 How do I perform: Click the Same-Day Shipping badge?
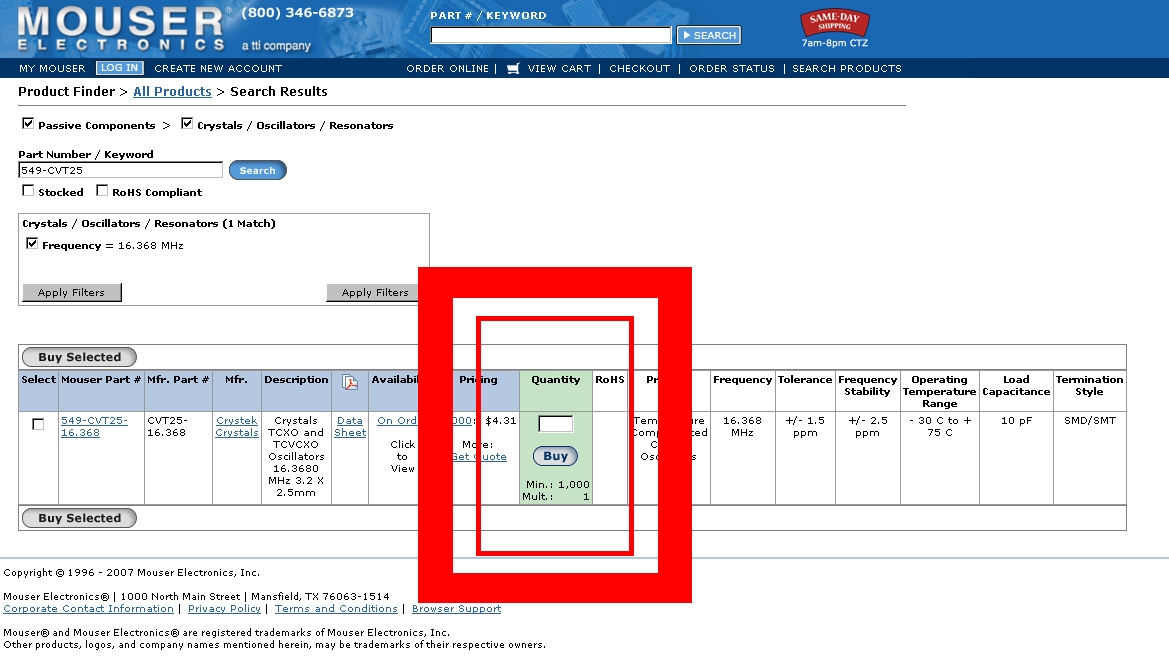click(834, 23)
